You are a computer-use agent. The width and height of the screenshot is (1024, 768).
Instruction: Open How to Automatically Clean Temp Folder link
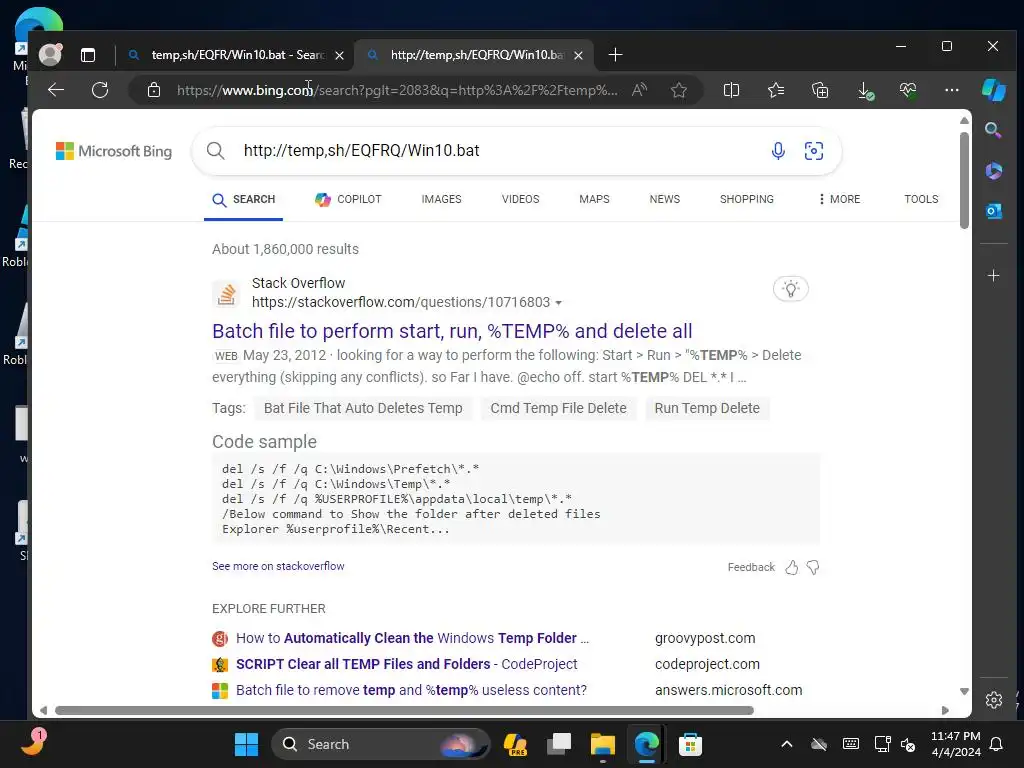pyautogui.click(x=412, y=638)
